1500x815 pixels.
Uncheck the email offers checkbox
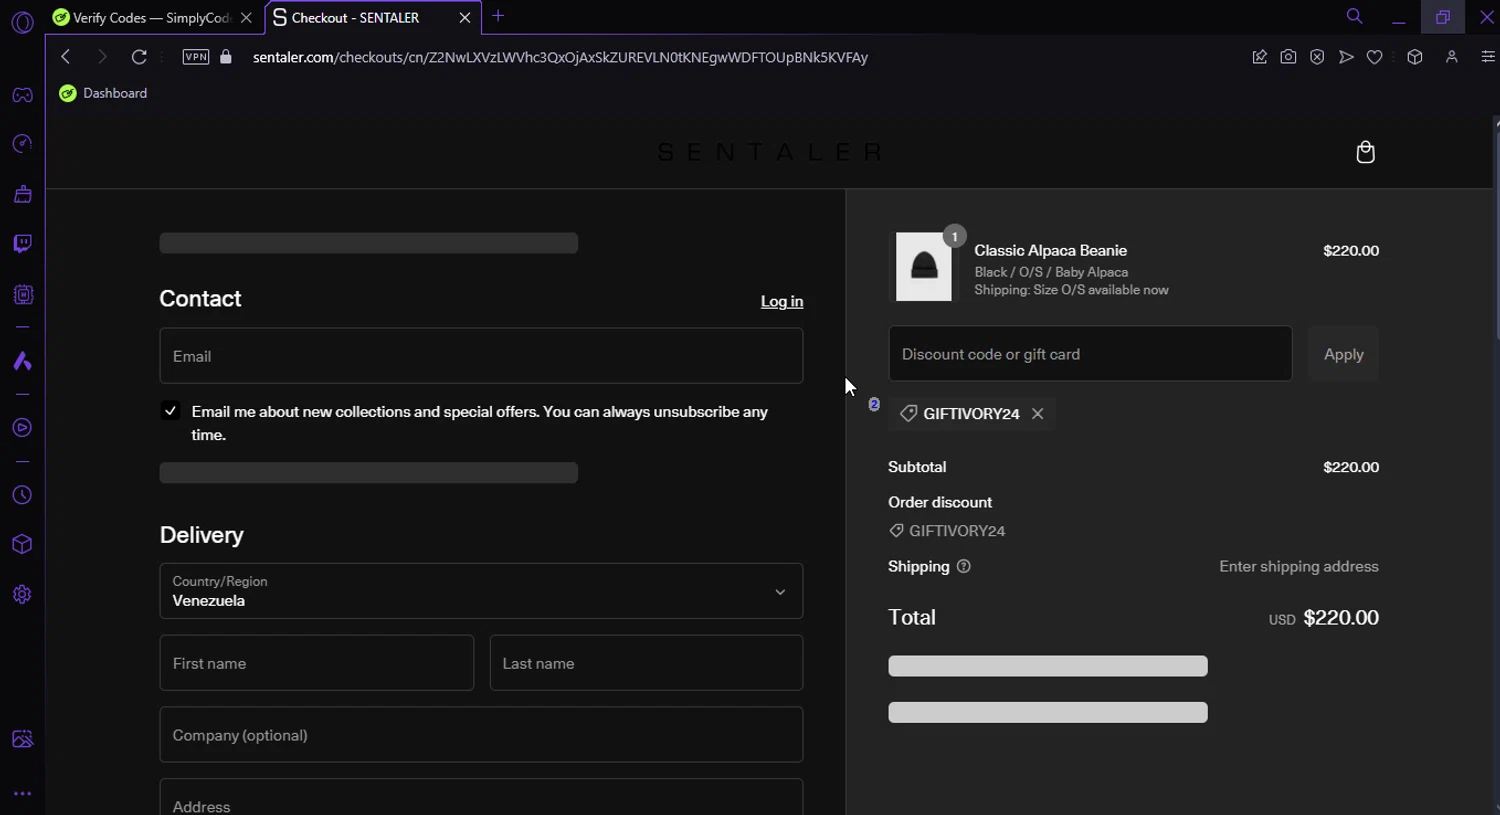[x=171, y=411]
